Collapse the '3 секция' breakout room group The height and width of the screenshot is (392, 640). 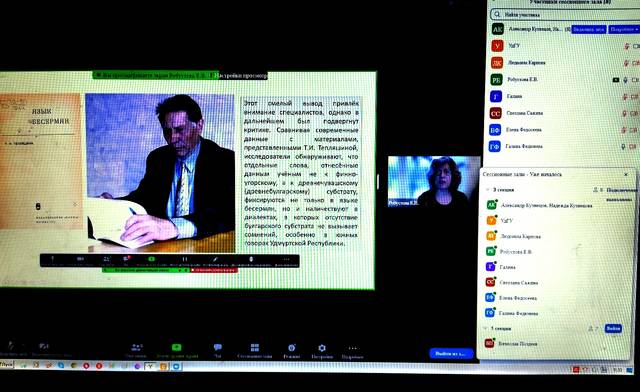pos(487,190)
